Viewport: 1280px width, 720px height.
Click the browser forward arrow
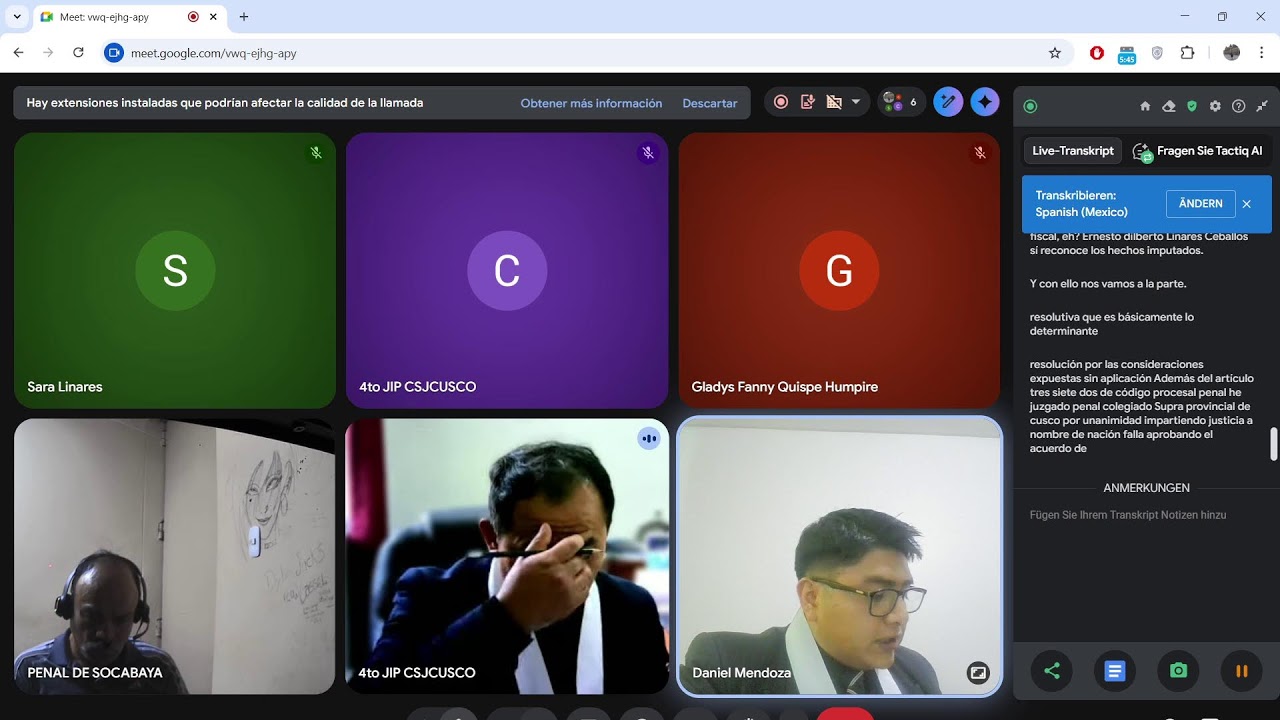point(48,53)
